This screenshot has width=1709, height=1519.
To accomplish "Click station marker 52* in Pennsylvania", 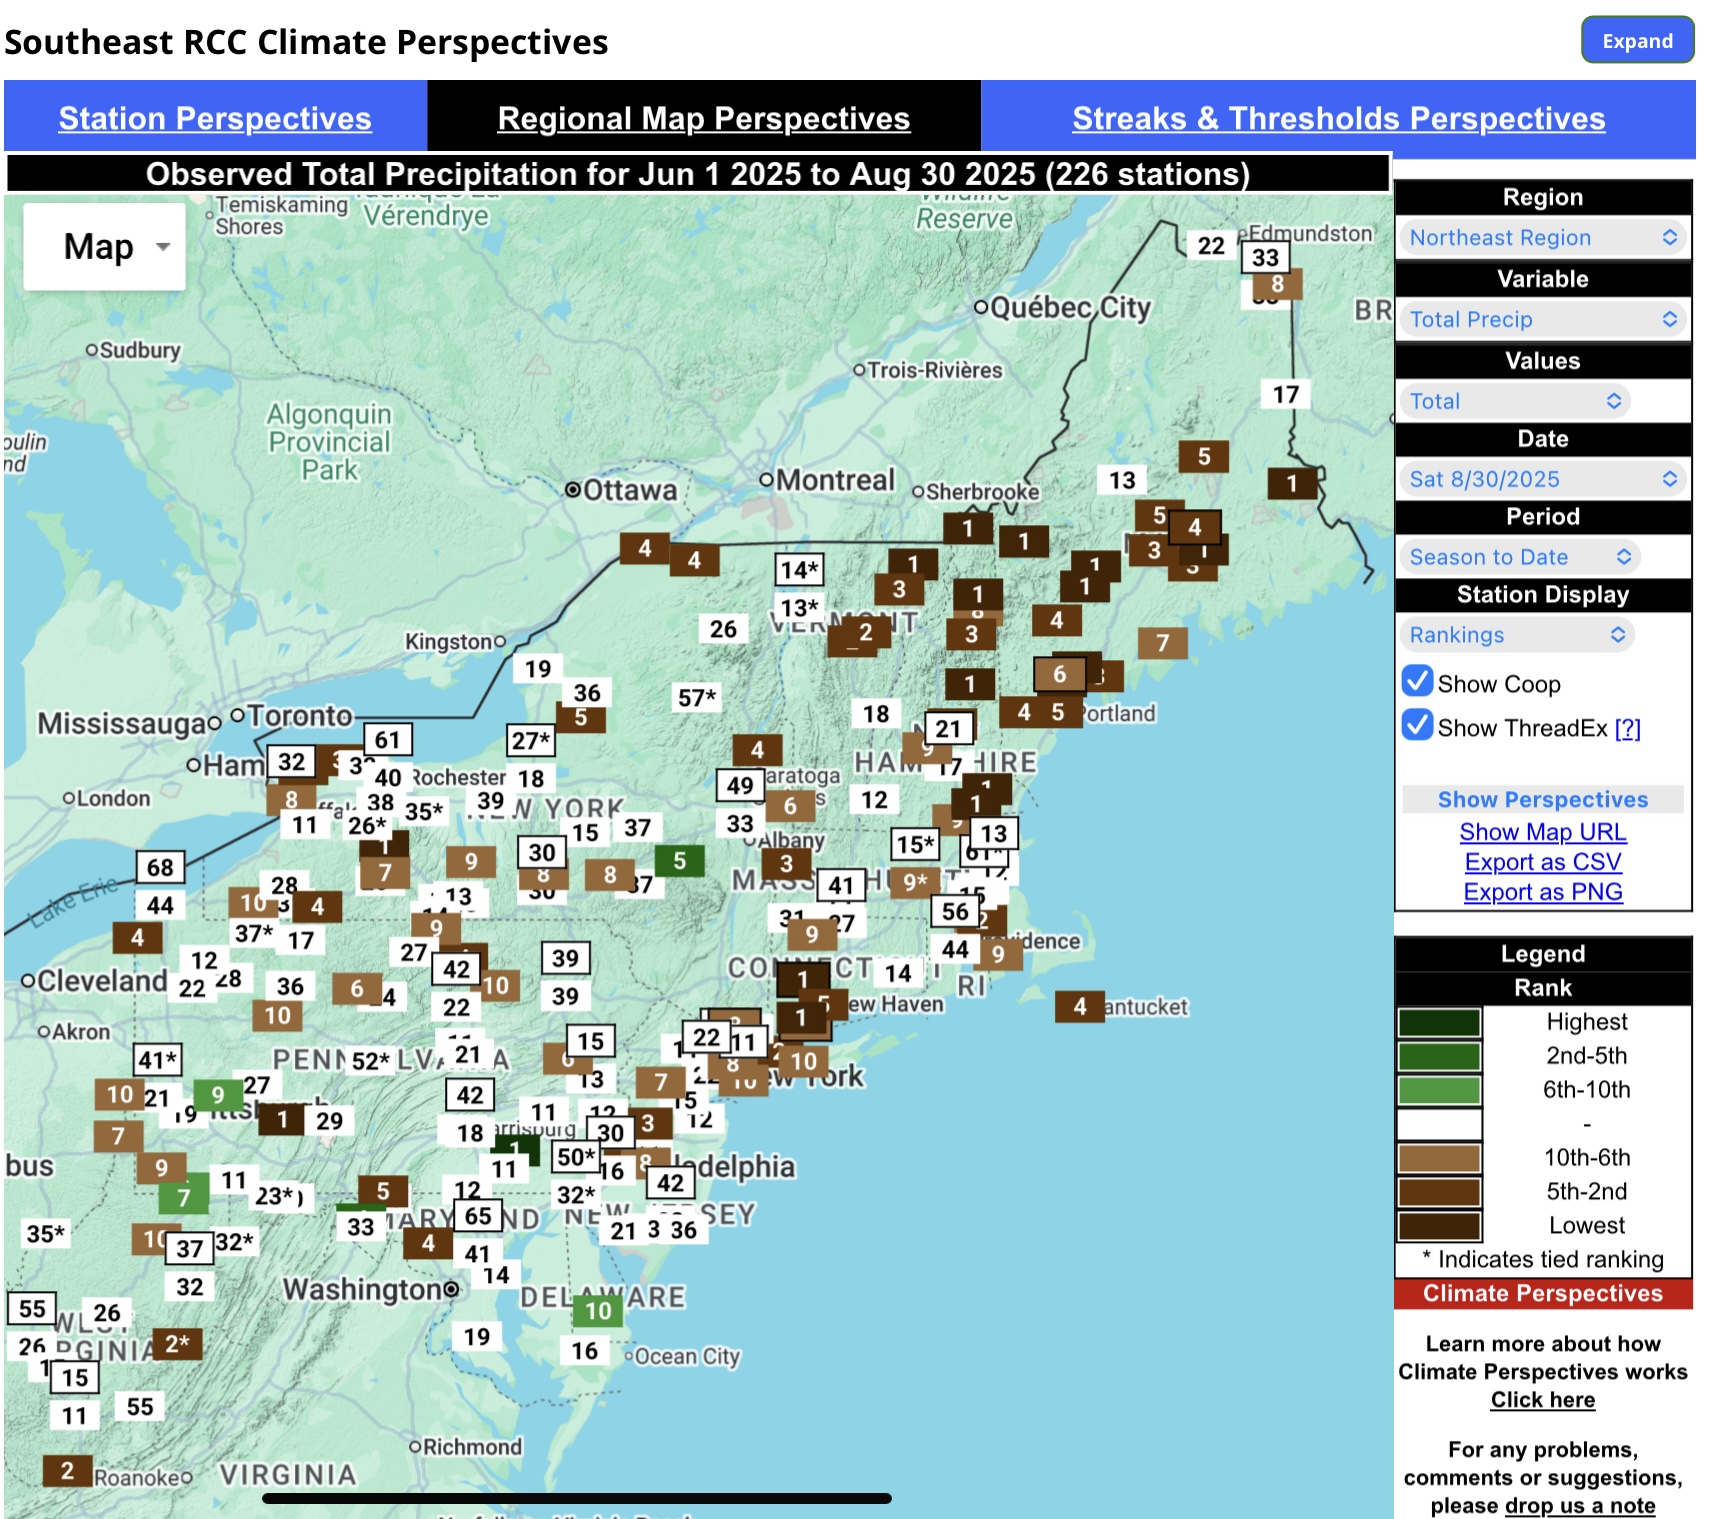I will pos(370,1061).
